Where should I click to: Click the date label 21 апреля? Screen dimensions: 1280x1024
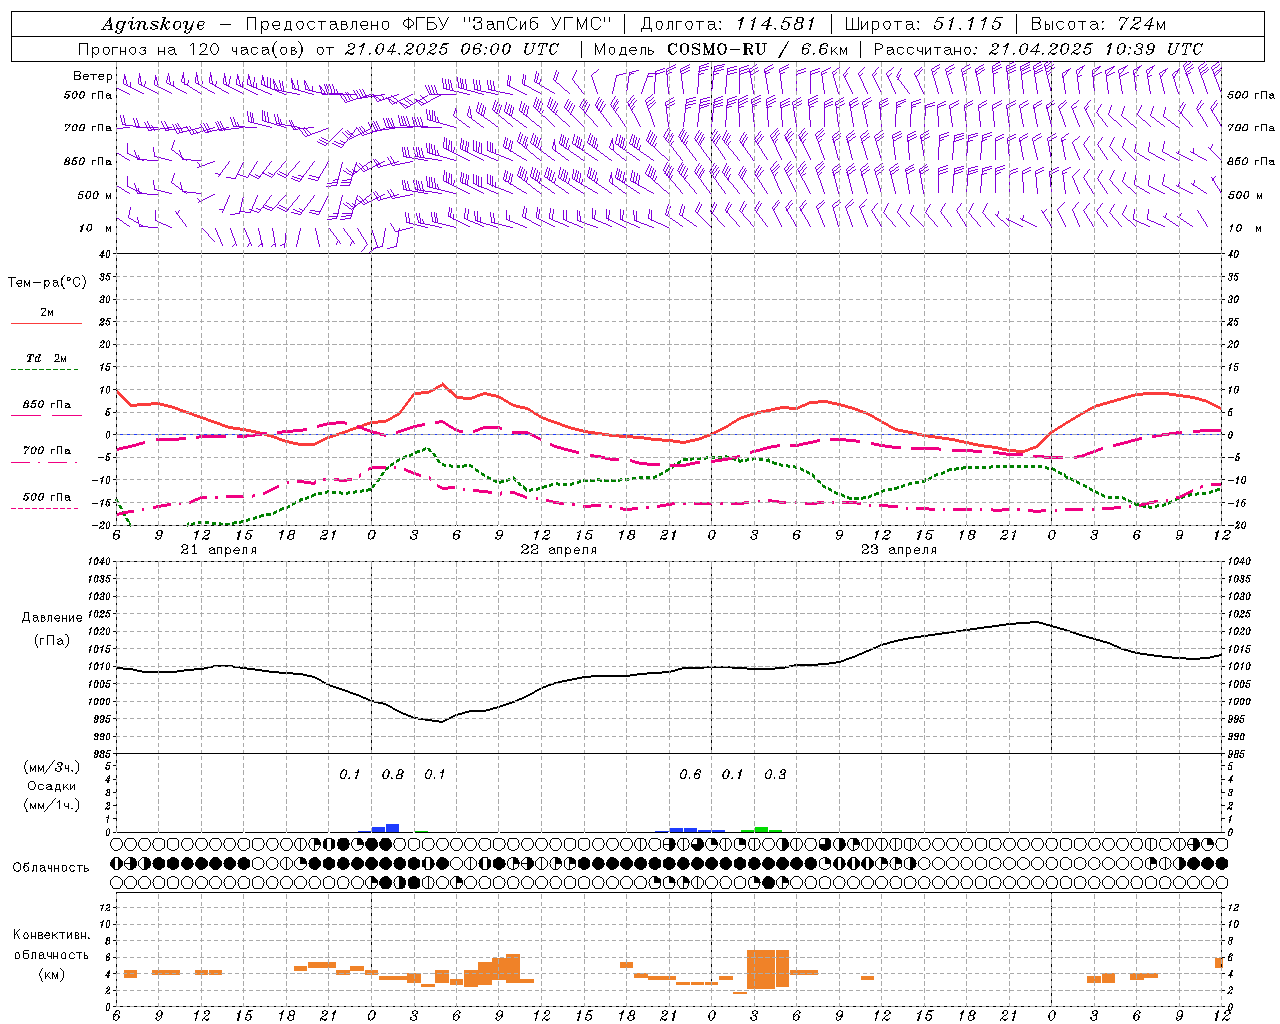[x=218, y=550]
